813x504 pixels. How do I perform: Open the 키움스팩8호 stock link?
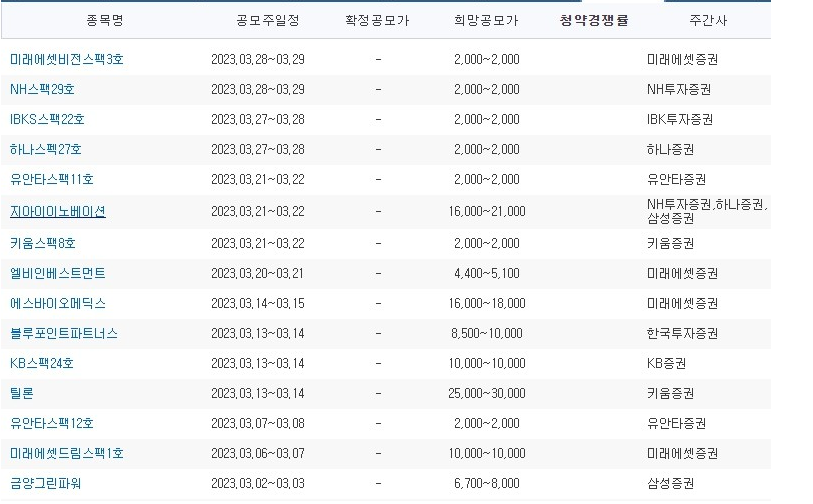[43, 244]
